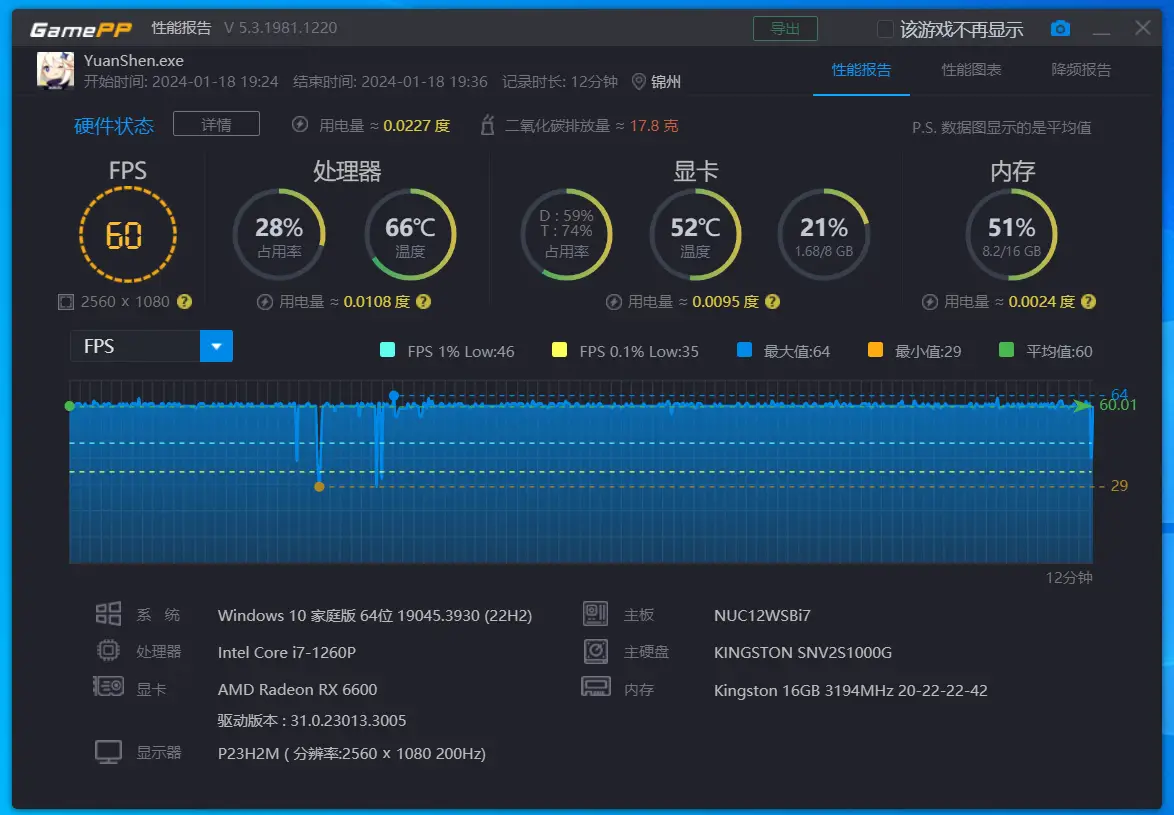Click the blue maximum-value marker on chart

pos(394,396)
